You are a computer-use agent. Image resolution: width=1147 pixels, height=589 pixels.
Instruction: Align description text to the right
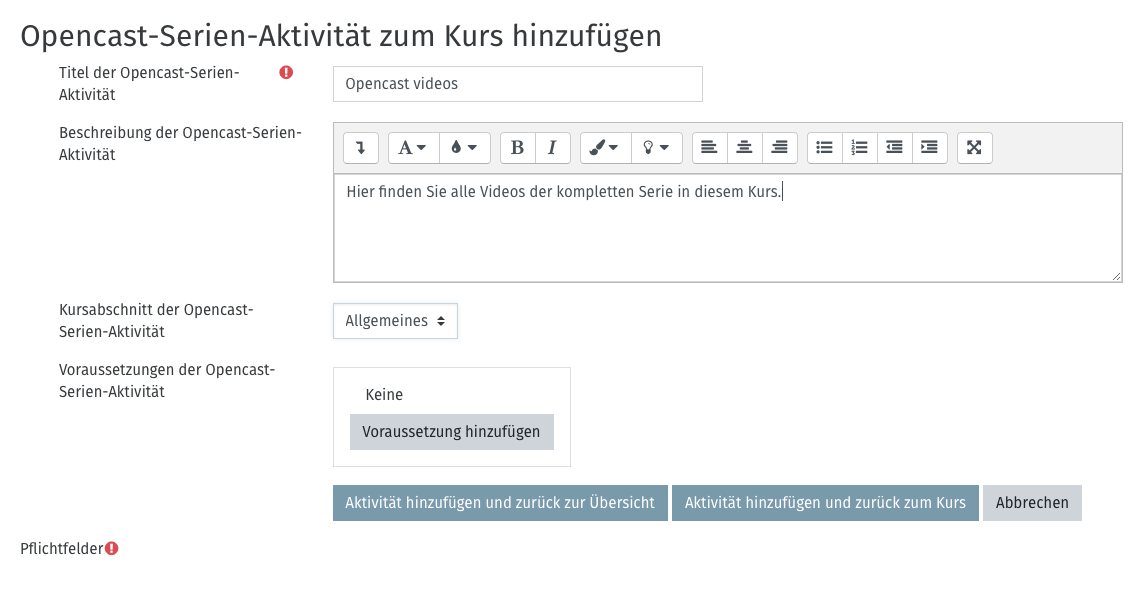click(x=779, y=148)
